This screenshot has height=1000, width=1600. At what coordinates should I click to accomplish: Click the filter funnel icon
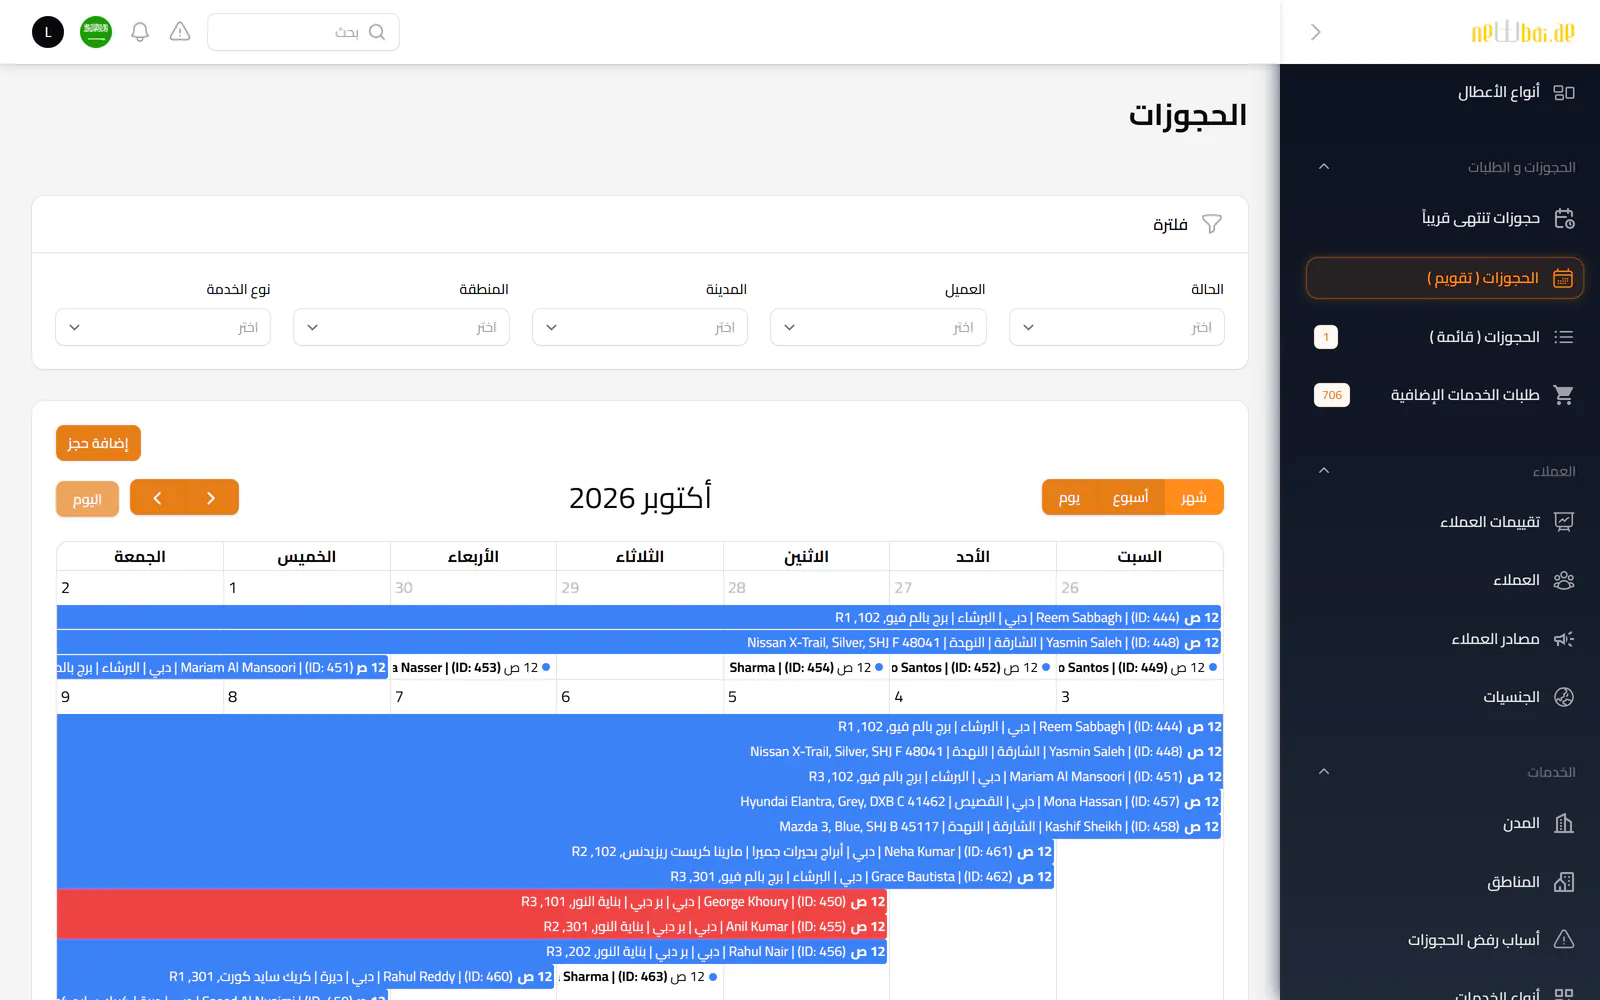(1212, 224)
